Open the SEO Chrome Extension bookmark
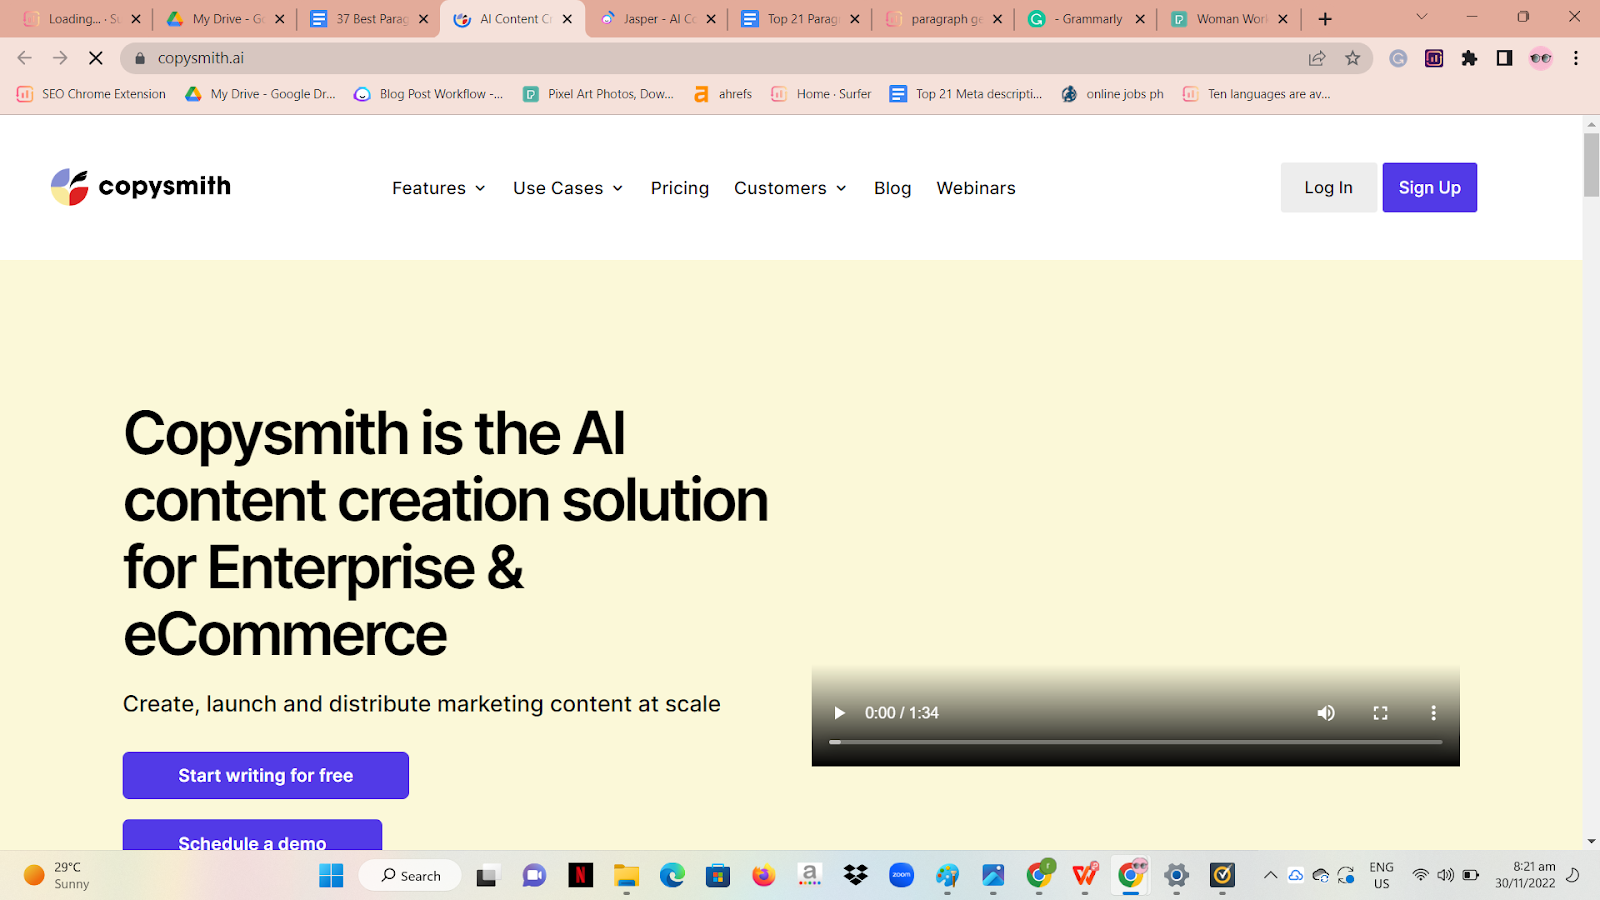This screenshot has height=900, width=1600. click(92, 94)
